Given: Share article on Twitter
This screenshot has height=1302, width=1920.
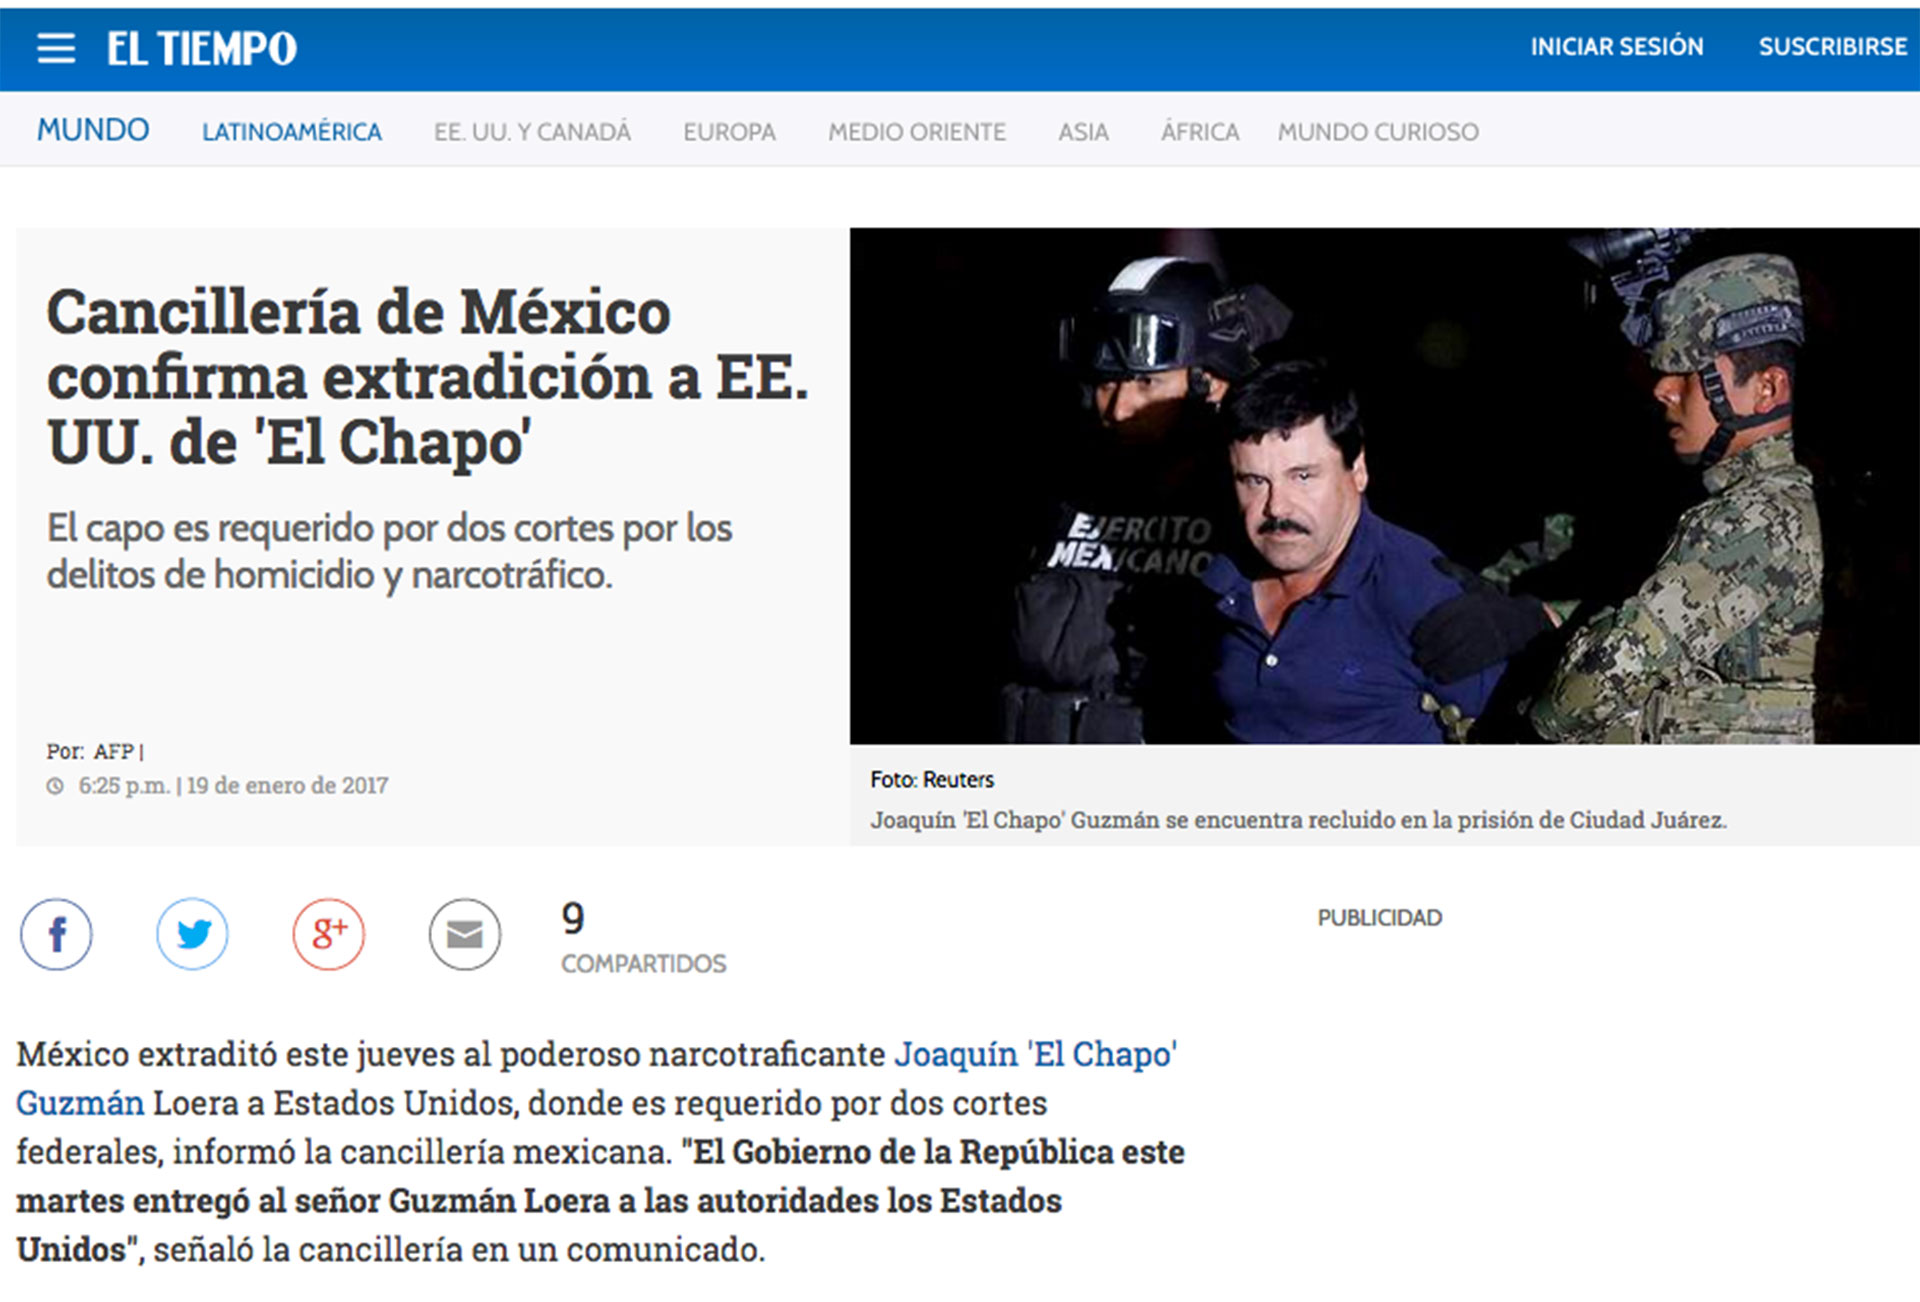Looking at the screenshot, I should click(192, 934).
